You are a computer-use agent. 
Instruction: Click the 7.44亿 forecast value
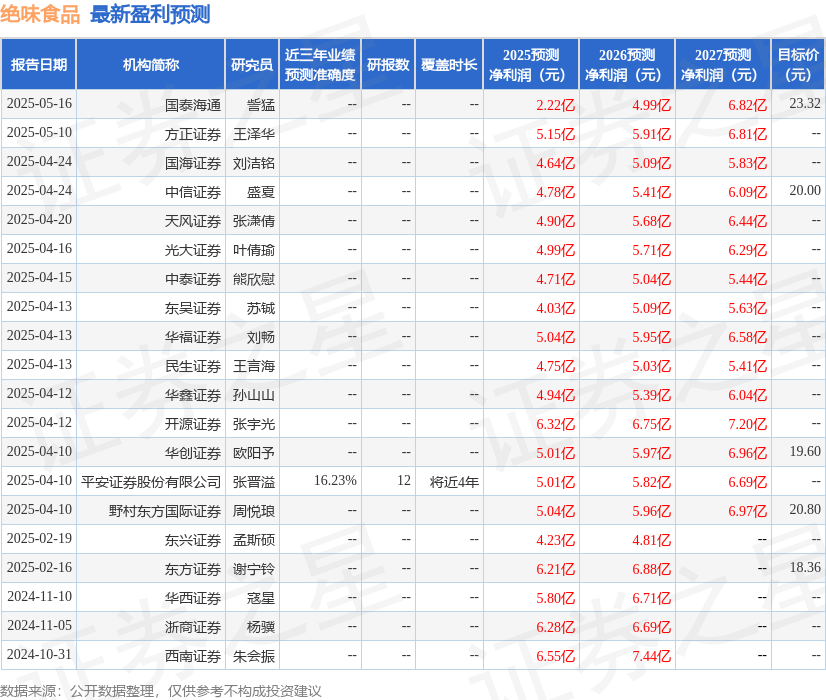[652, 656]
